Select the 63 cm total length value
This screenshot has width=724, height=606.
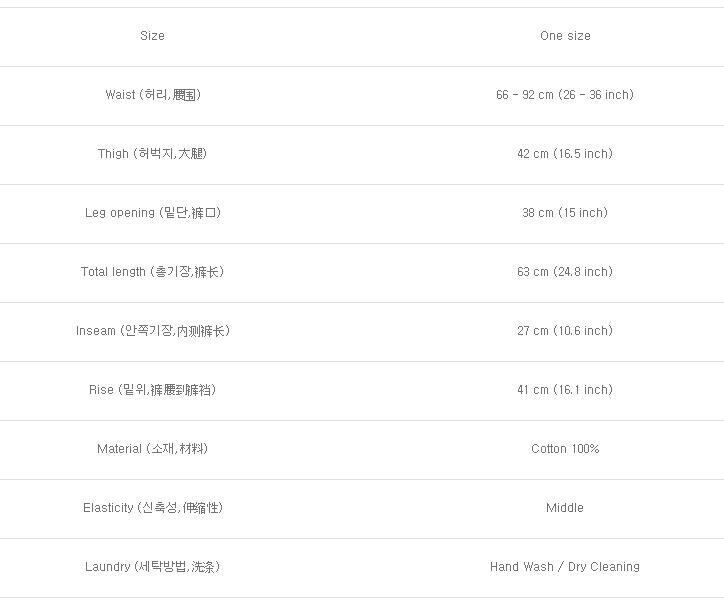pyautogui.click(x=564, y=272)
